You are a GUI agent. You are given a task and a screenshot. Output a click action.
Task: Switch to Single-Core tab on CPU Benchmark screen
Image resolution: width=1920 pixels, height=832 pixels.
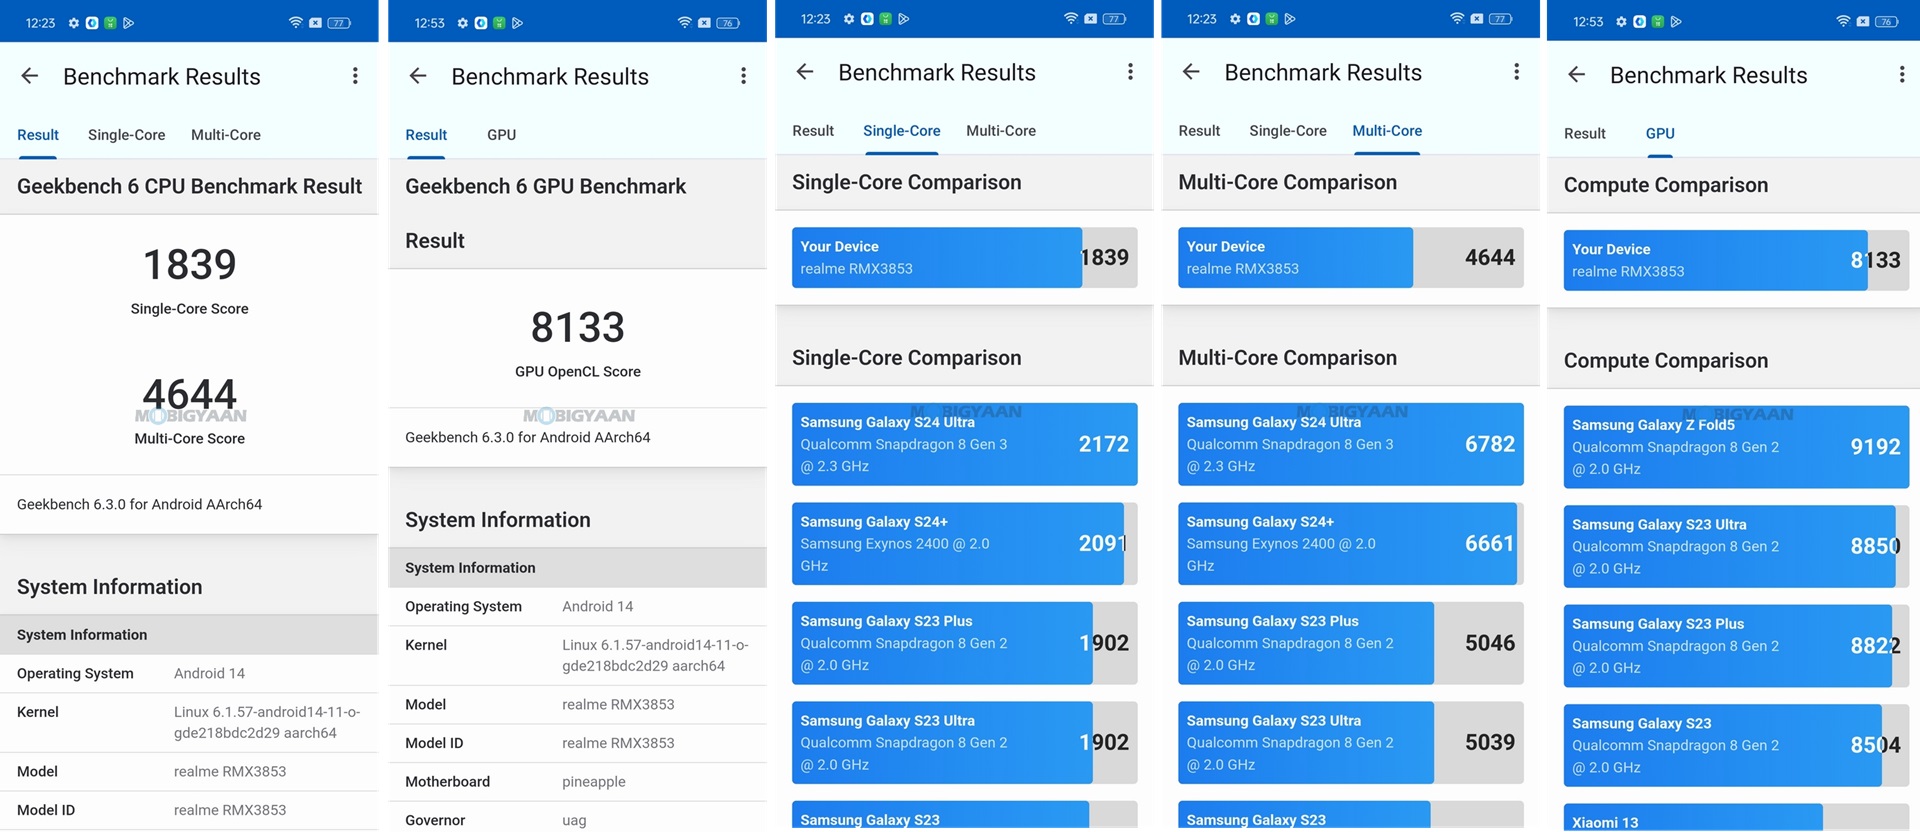click(126, 135)
